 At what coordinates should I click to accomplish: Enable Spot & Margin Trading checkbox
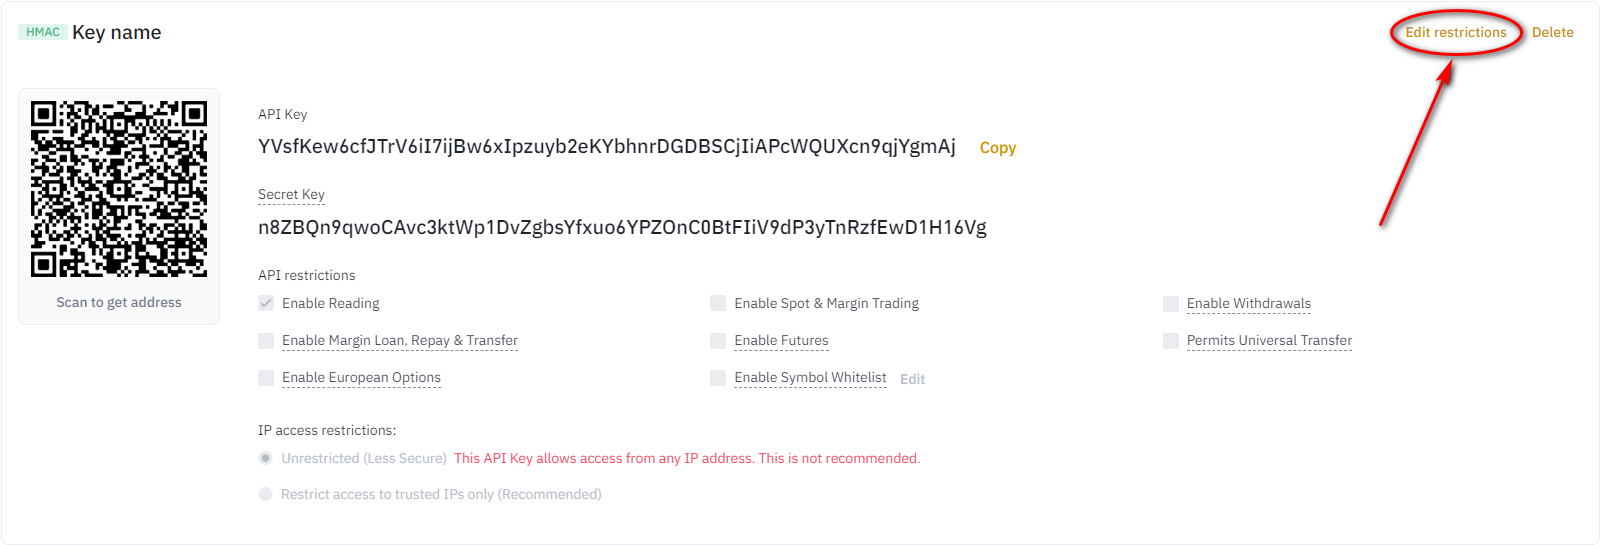(718, 303)
